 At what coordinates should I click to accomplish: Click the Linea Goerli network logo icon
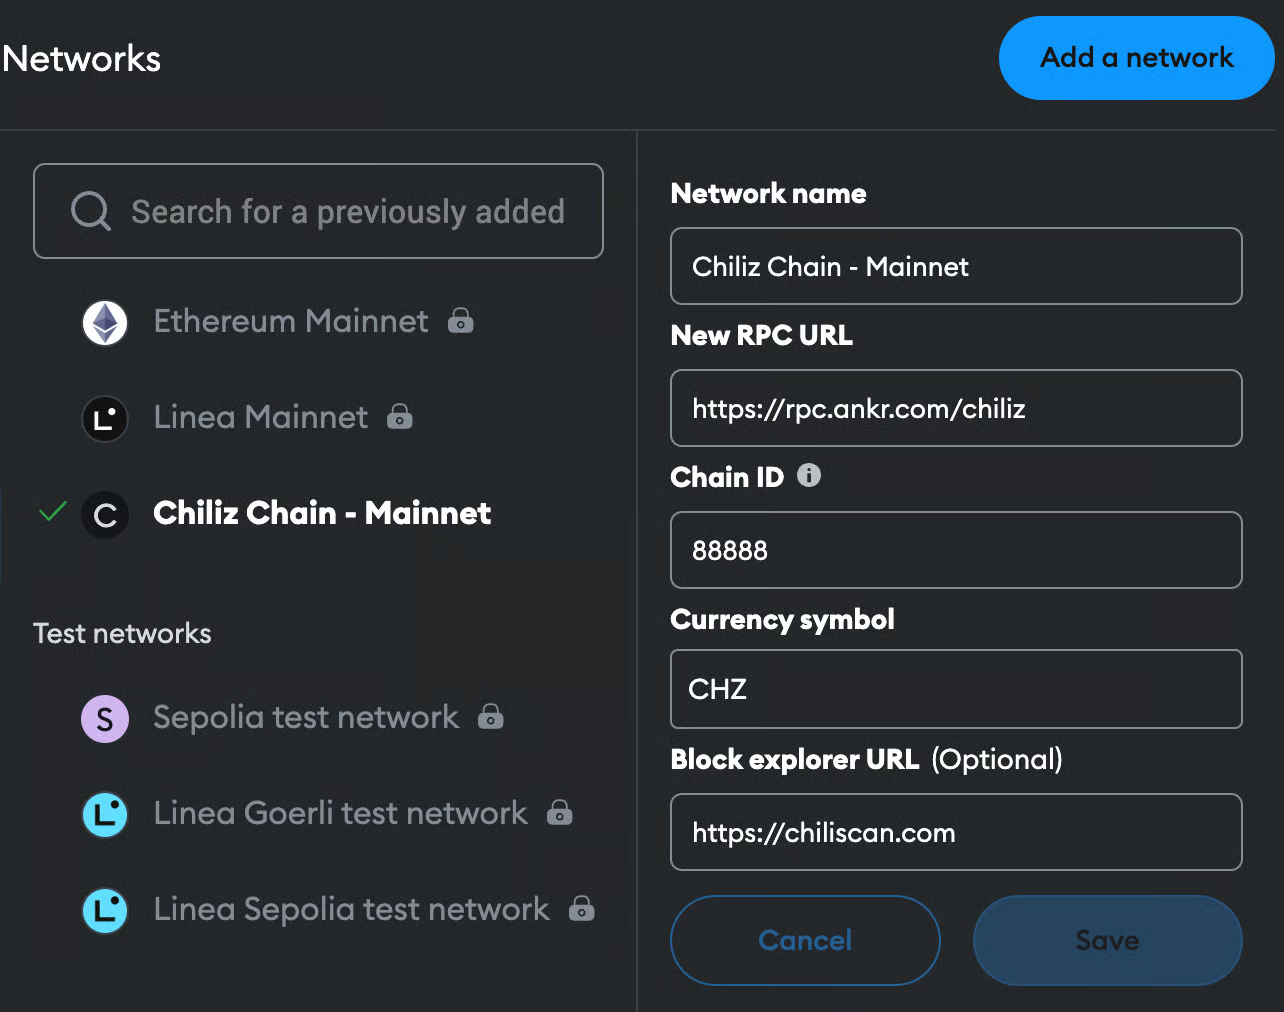tap(105, 814)
